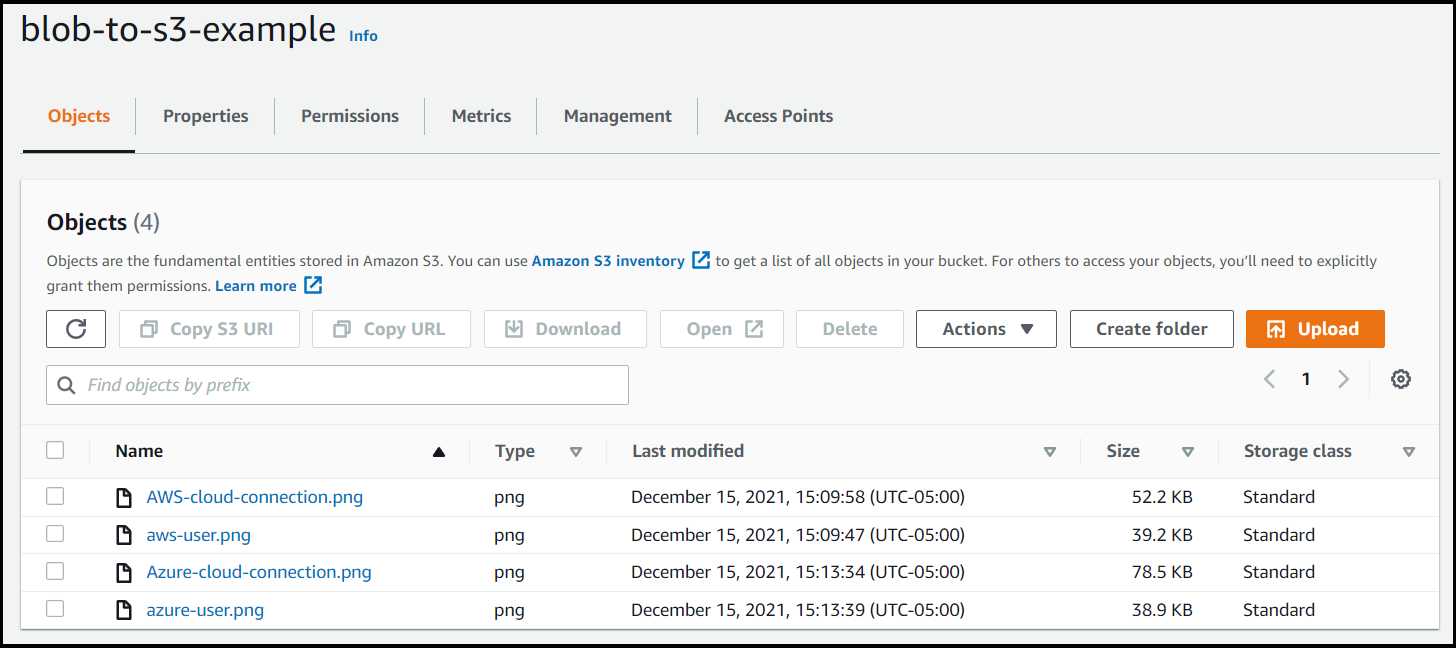
Task: Click the December 15, 2021, 15:13:39 timestamp
Action: point(798,610)
